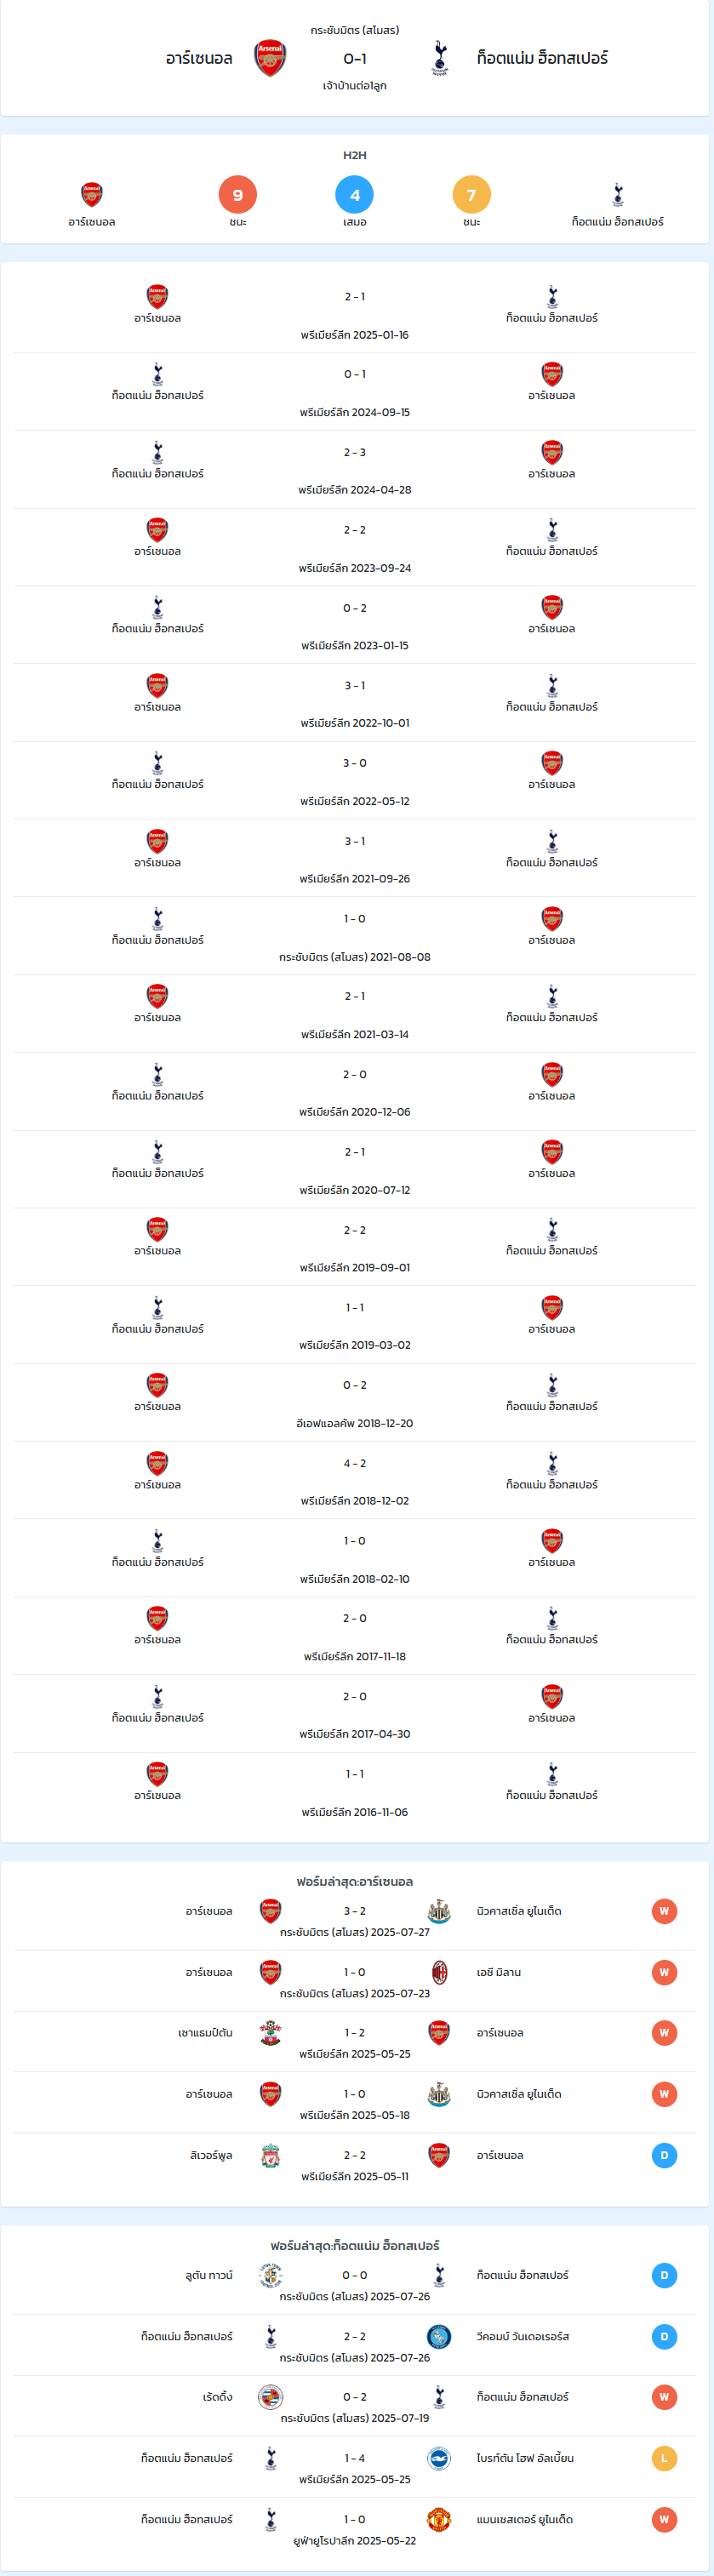Click the Reading crest in the 0-2 match

[x=270, y=2397]
